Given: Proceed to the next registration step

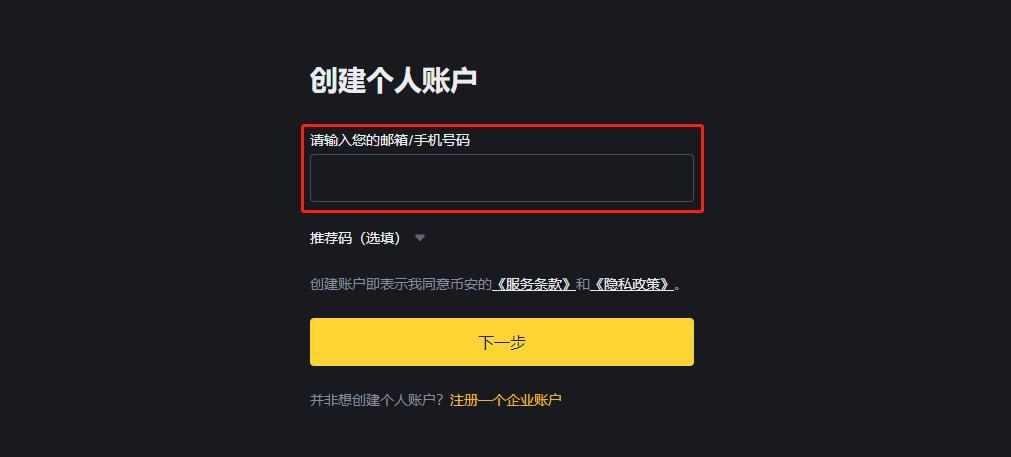Looking at the screenshot, I should 502,342.
